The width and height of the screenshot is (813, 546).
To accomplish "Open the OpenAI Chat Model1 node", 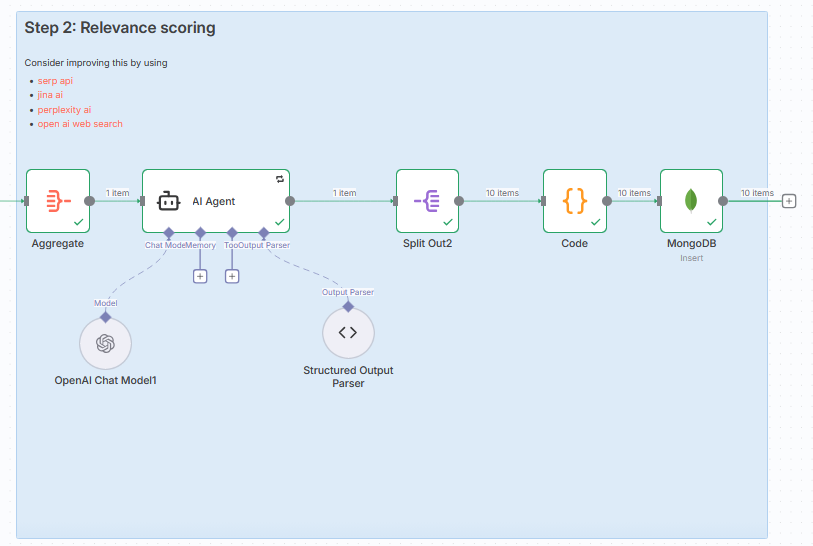I will point(105,344).
